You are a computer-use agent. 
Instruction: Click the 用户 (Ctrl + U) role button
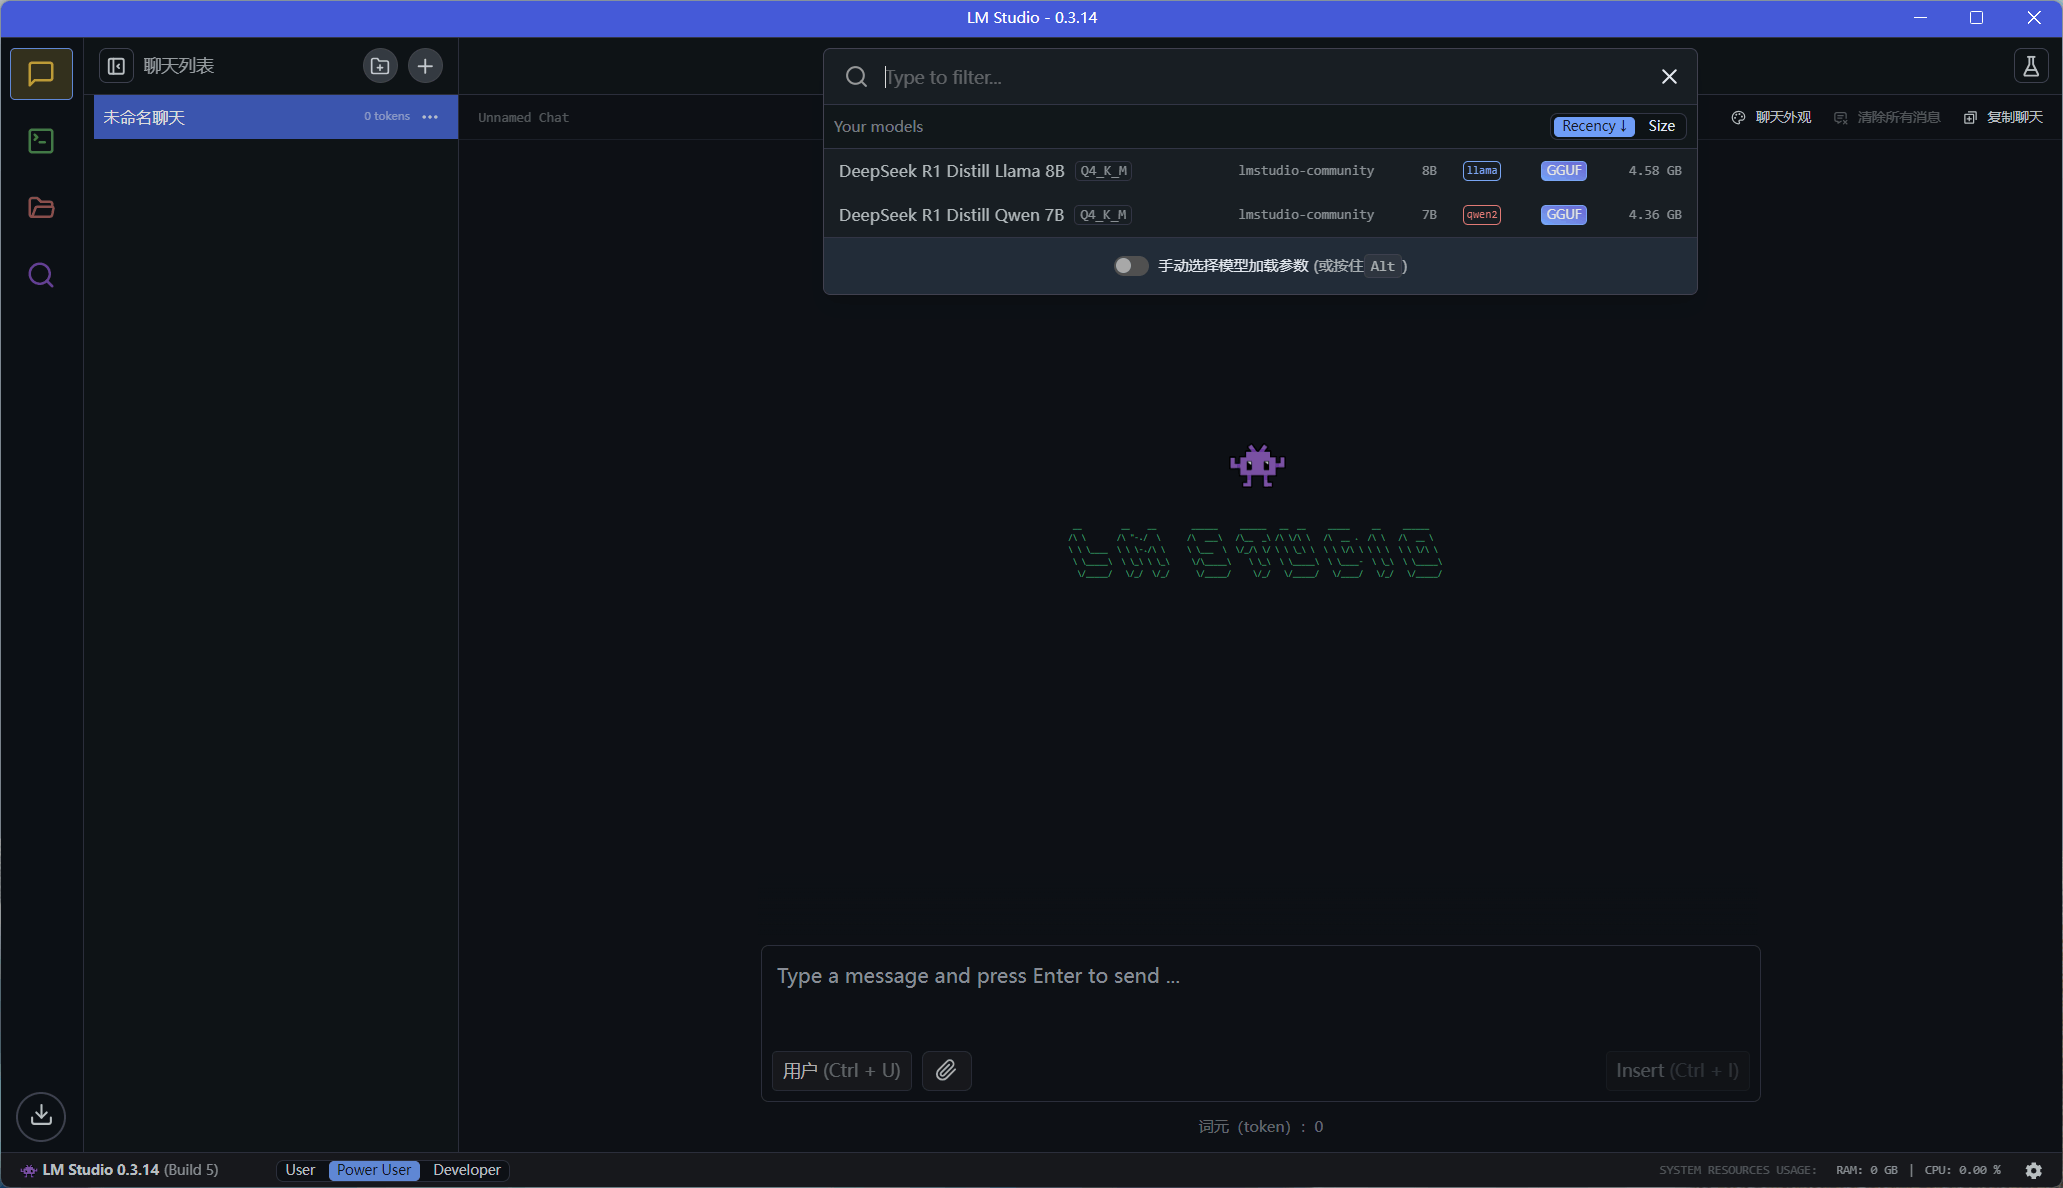[x=841, y=1071]
